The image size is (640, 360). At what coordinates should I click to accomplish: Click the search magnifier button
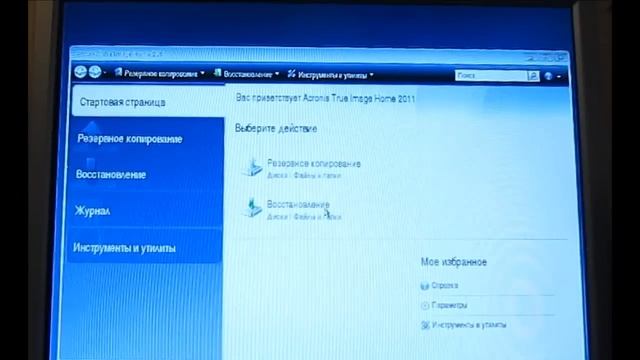click(533, 76)
